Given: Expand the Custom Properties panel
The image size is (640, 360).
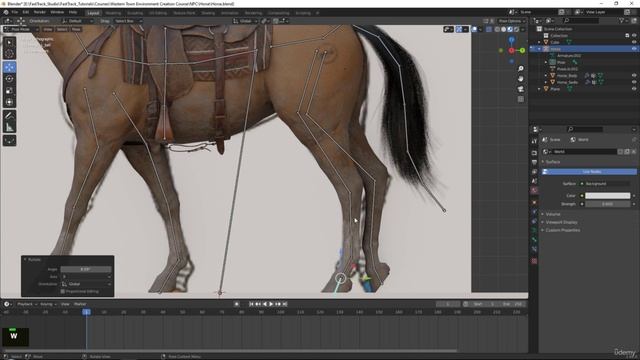Looking at the screenshot, I should 562,230.
